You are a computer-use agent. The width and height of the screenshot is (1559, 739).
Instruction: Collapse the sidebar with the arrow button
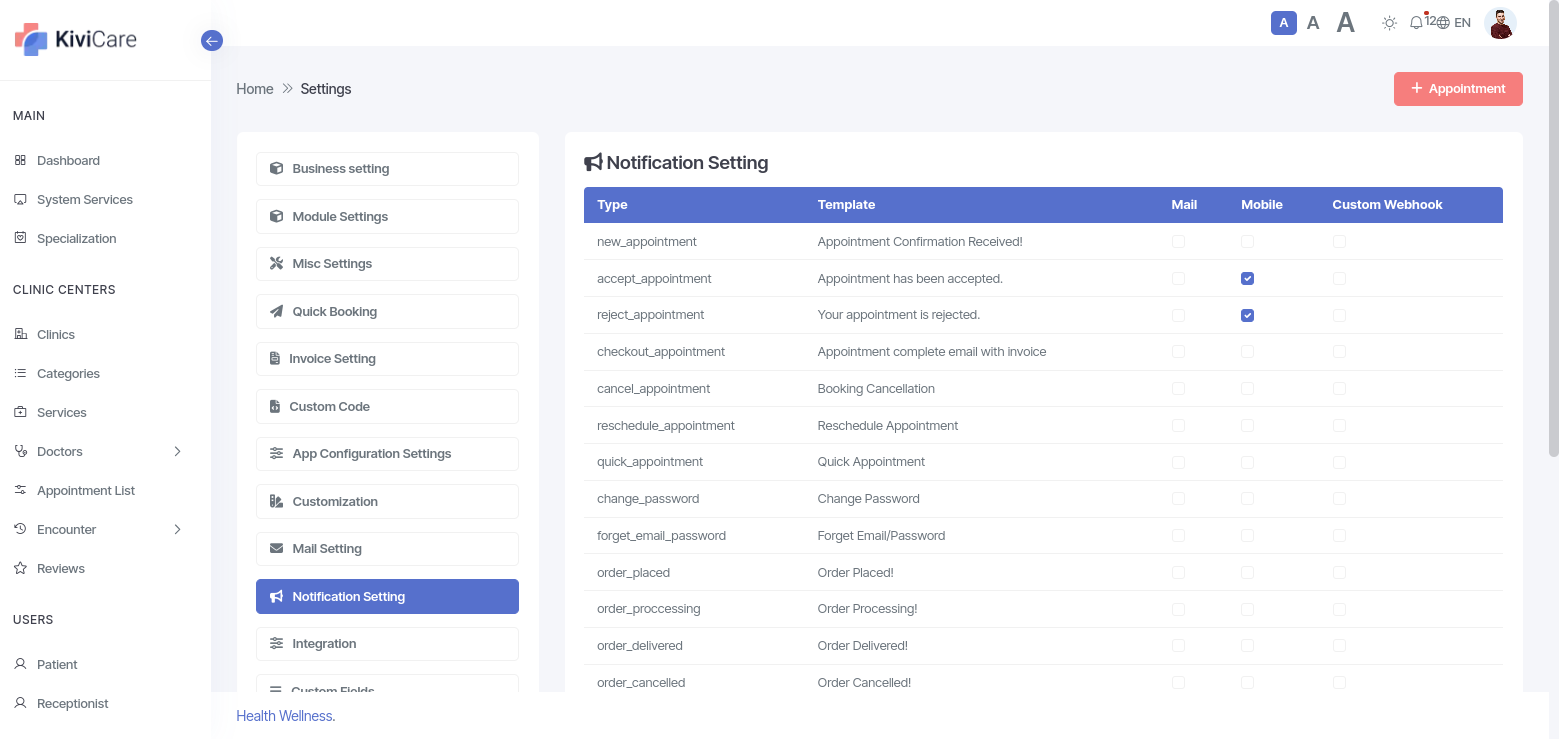(x=211, y=41)
